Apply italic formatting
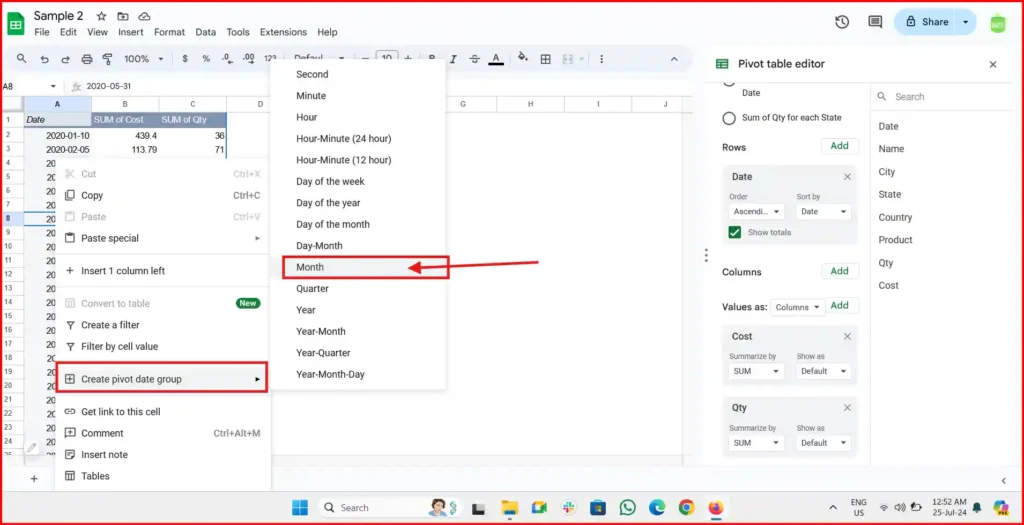 coord(453,59)
